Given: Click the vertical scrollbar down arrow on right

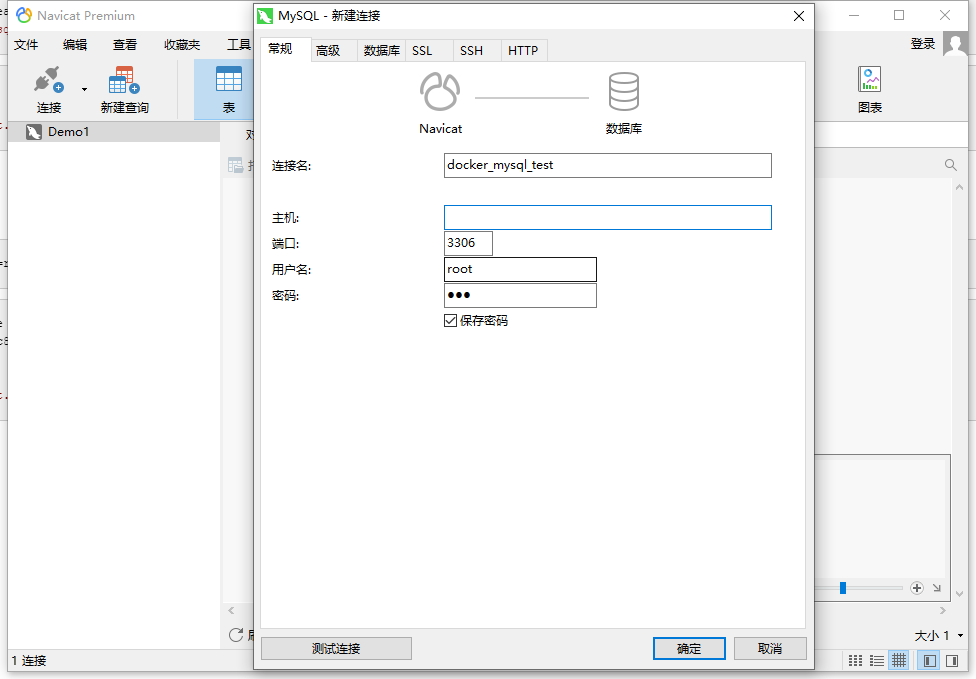Looking at the screenshot, I should tap(959, 594).
